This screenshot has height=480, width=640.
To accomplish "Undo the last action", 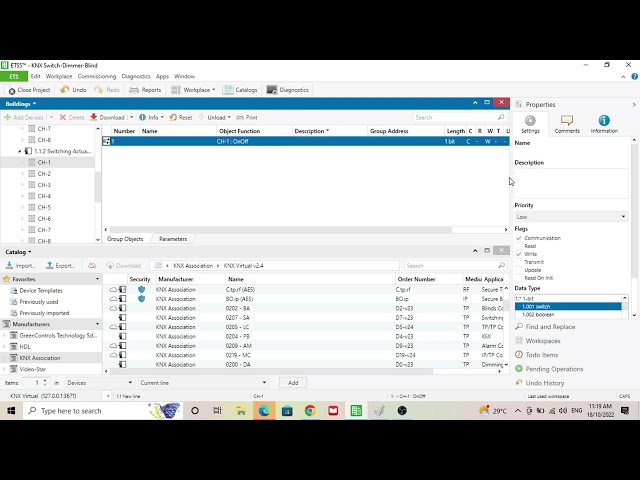I will (73, 90).
